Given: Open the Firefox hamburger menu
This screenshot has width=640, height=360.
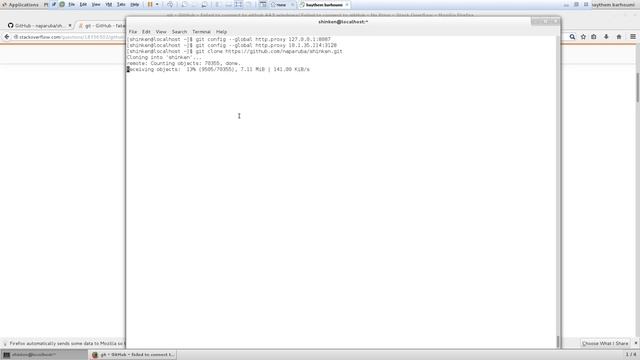Looking at the screenshot, I should point(633,37).
